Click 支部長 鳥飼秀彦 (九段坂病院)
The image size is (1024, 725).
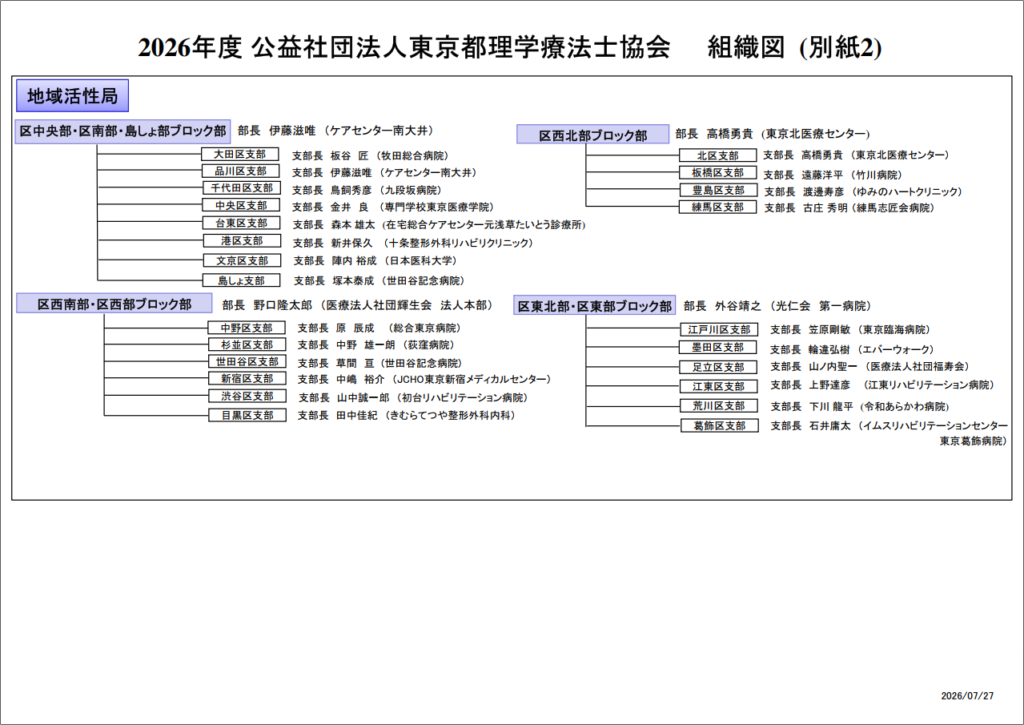click(x=367, y=190)
